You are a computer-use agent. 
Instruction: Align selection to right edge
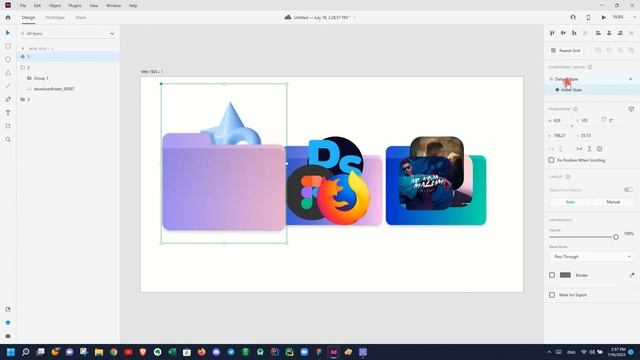click(x=620, y=33)
